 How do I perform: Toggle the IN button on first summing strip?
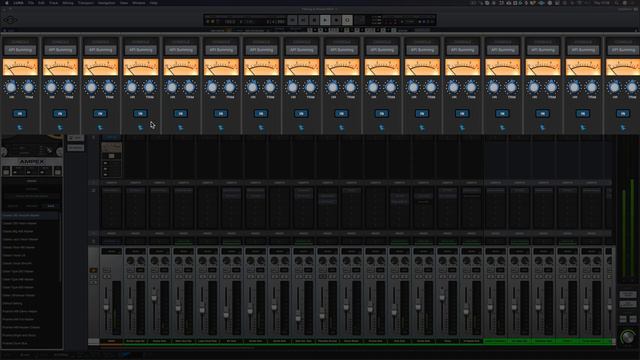click(x=20, y=113)
